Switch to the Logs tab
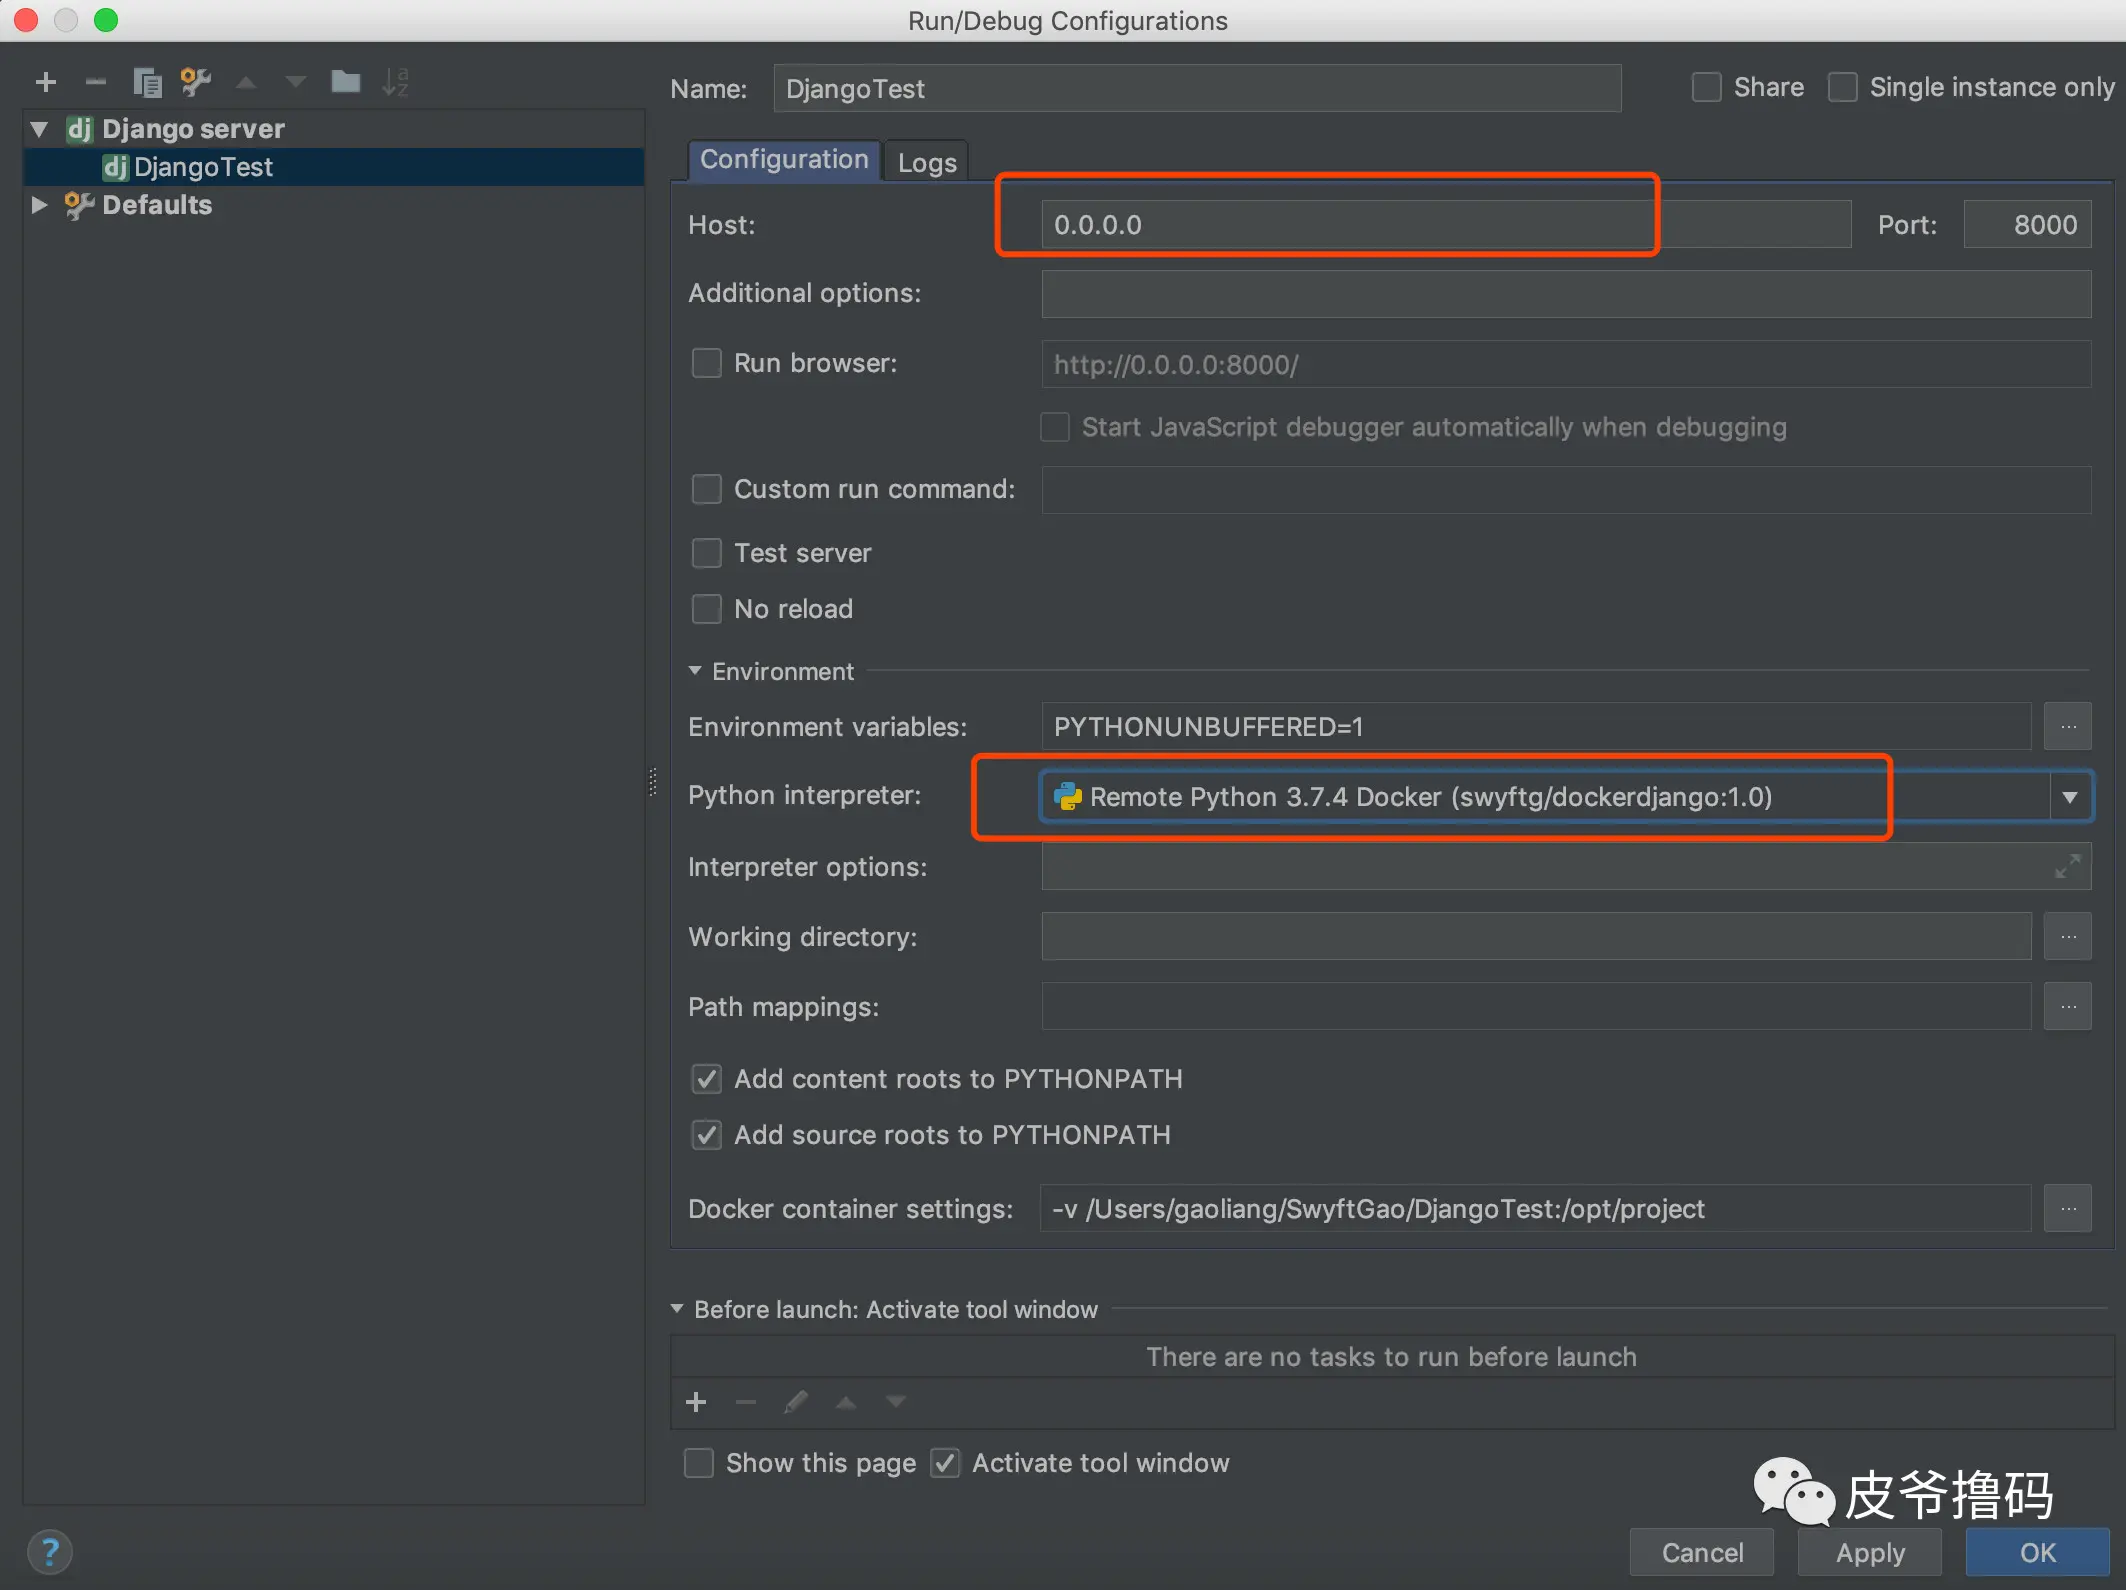This screenshot has height=1590, width=2126. (926, 163)
